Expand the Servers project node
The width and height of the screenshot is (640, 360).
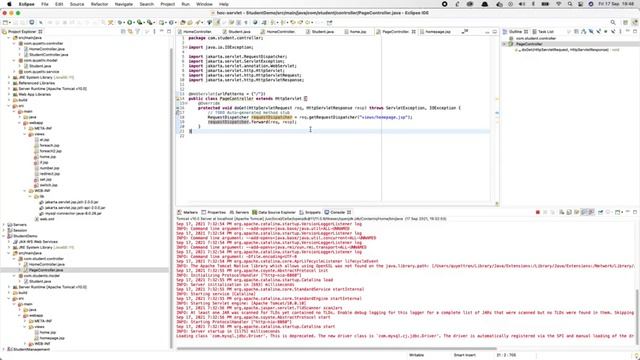[x=4, y=225]
